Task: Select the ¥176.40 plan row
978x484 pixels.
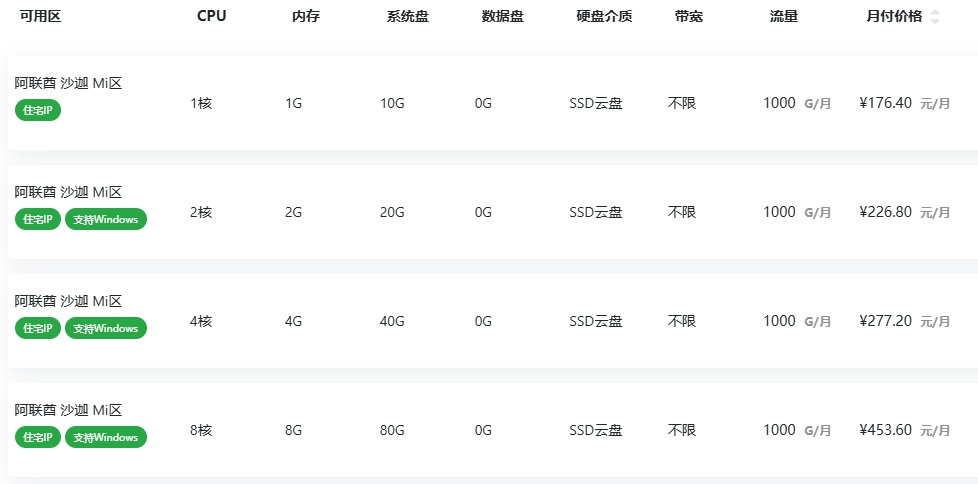Action: (x=493, y=103)
